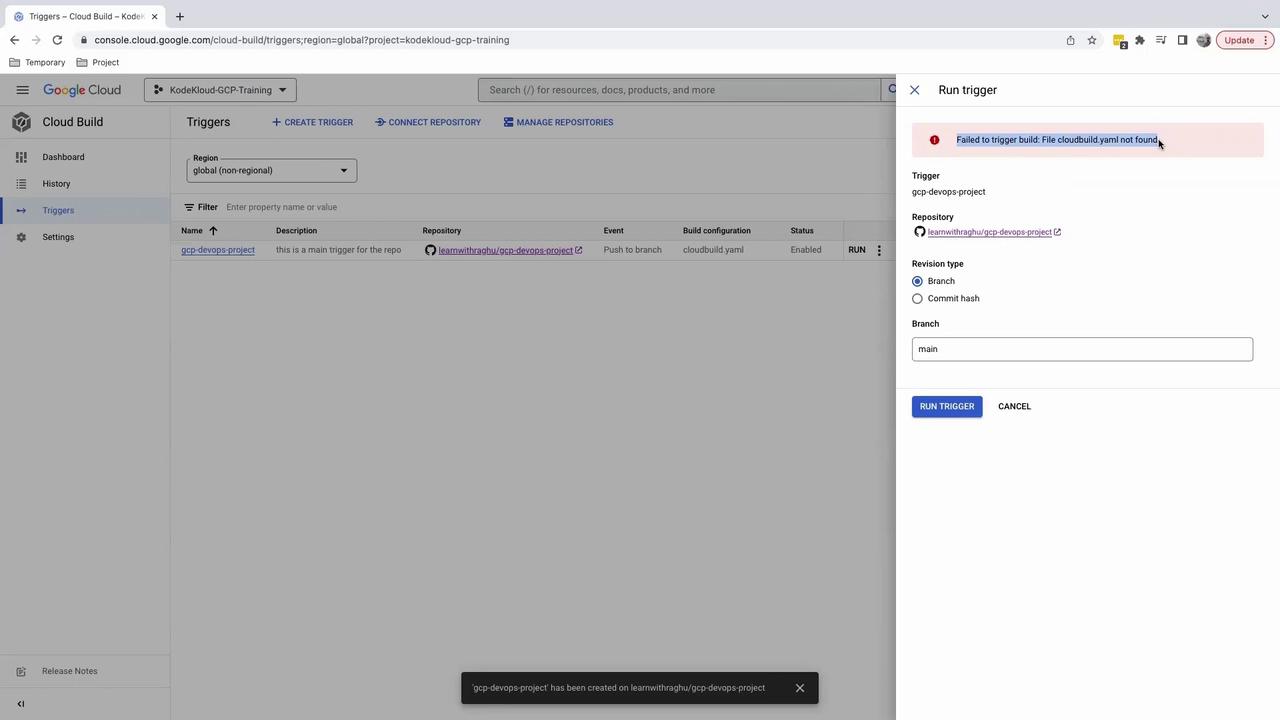Go forward in the browser
Image resolution: width=1280 pixels, height=720 pixels.
(35, 40)
